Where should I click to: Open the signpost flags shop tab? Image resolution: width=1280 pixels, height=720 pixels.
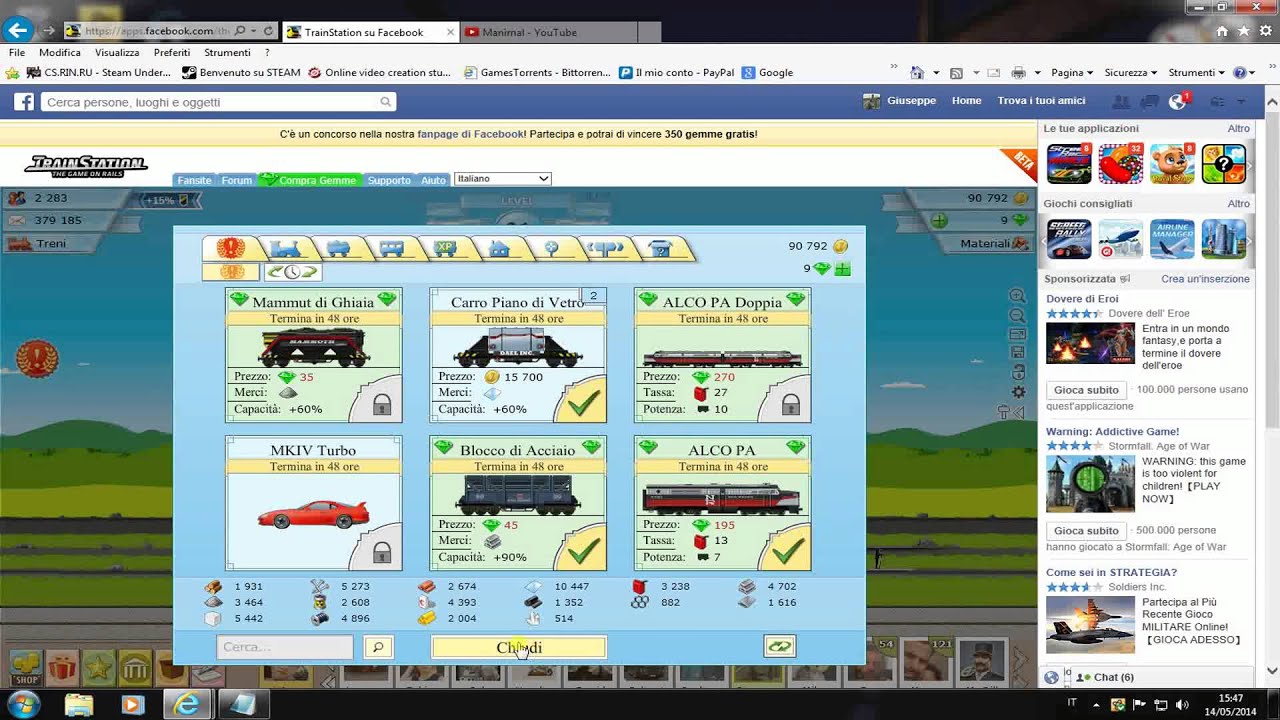(x=606, y=248)
